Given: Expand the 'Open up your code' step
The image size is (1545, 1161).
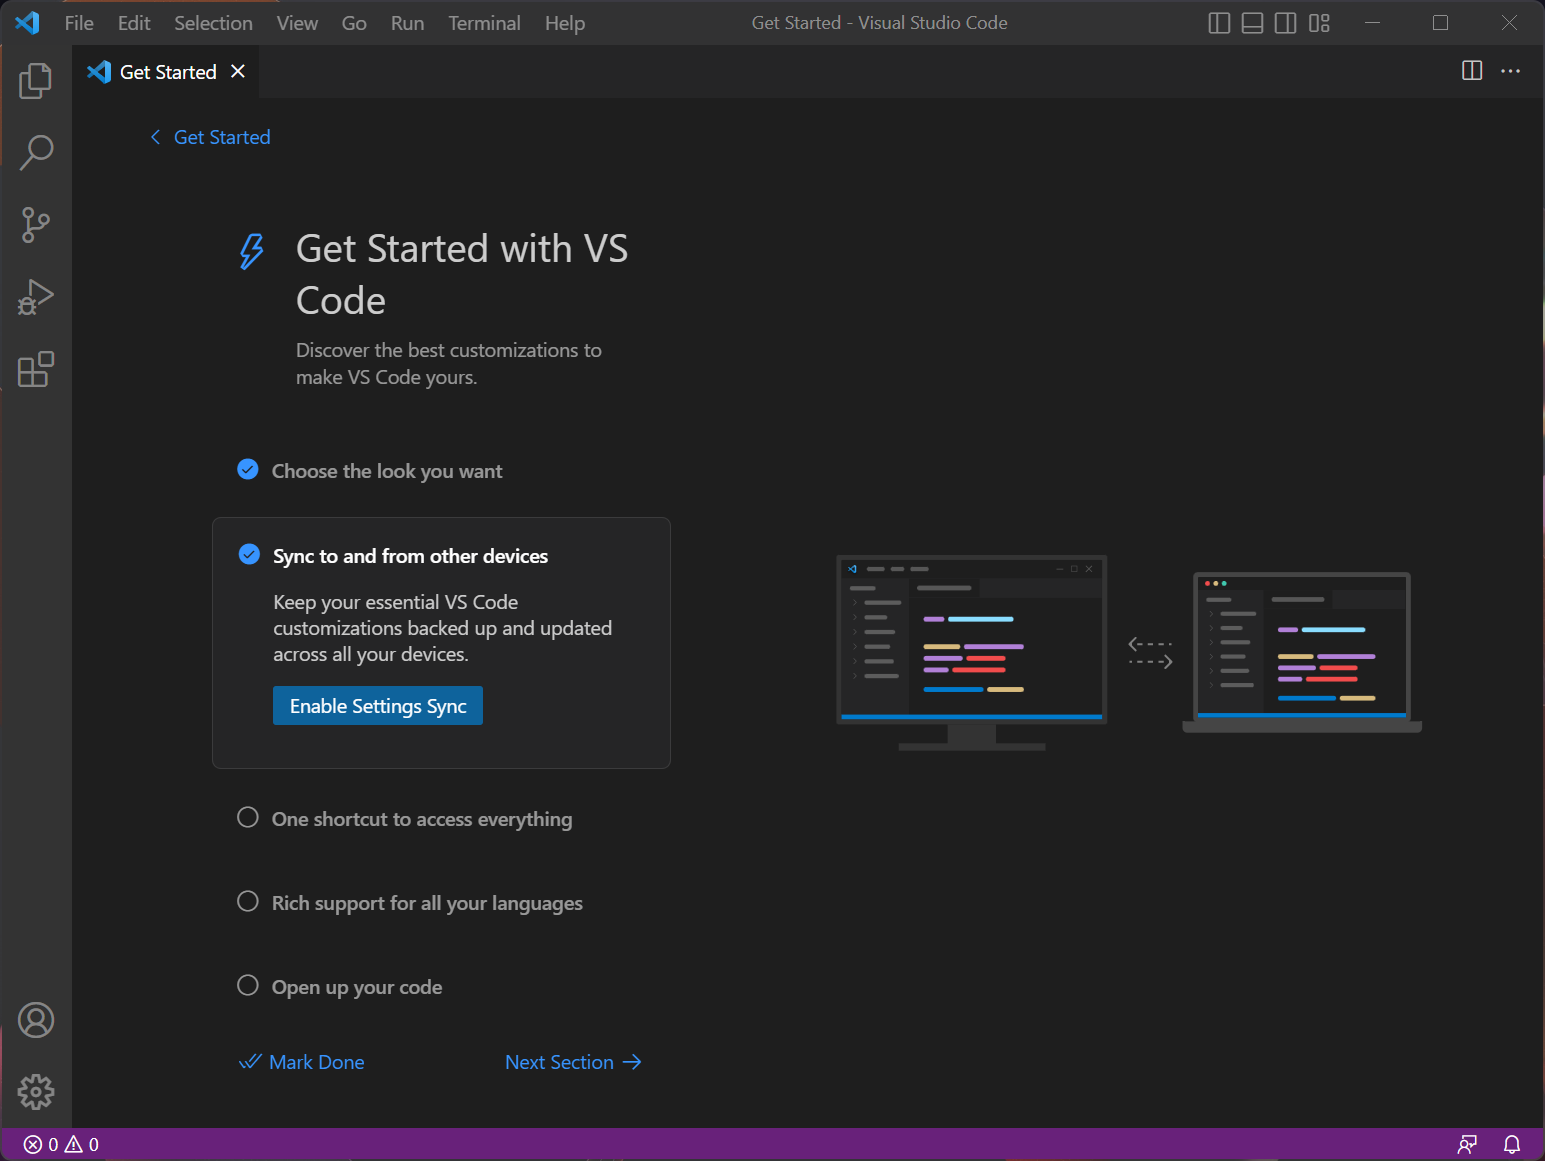Looking at the screenshot, I should pos(357,987).
